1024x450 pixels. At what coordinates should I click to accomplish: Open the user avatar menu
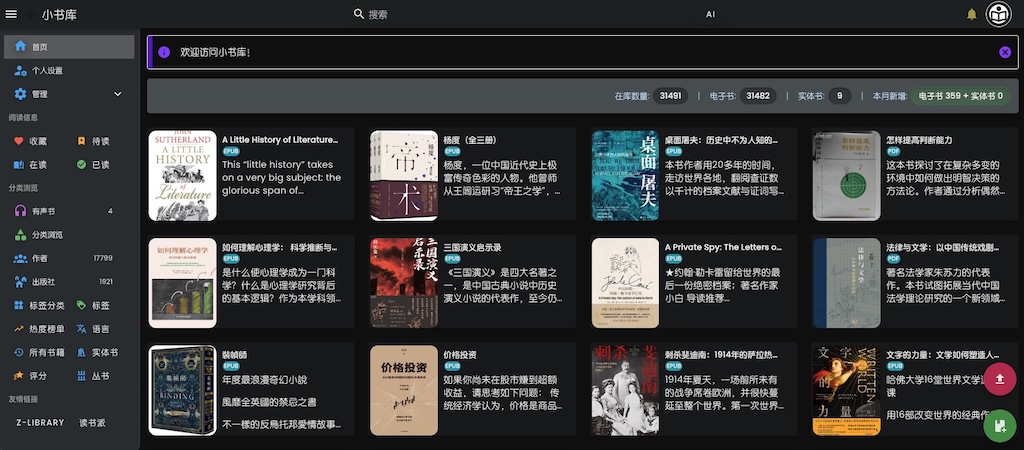pyautogui.click(x=999, y=14)
